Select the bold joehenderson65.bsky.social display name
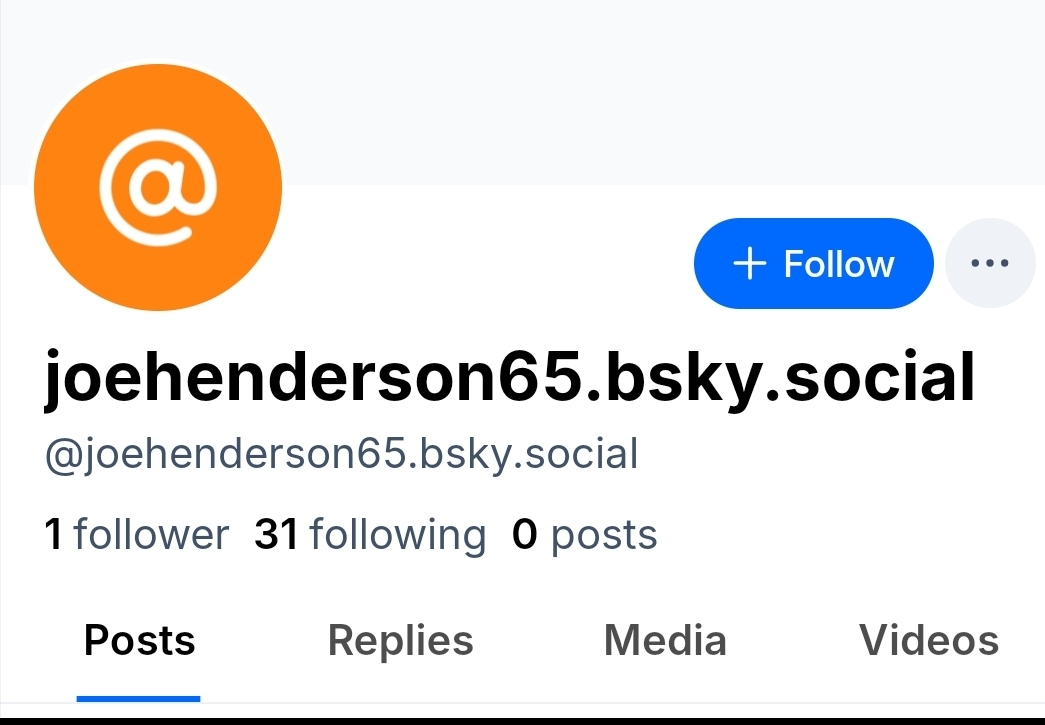 510,377
